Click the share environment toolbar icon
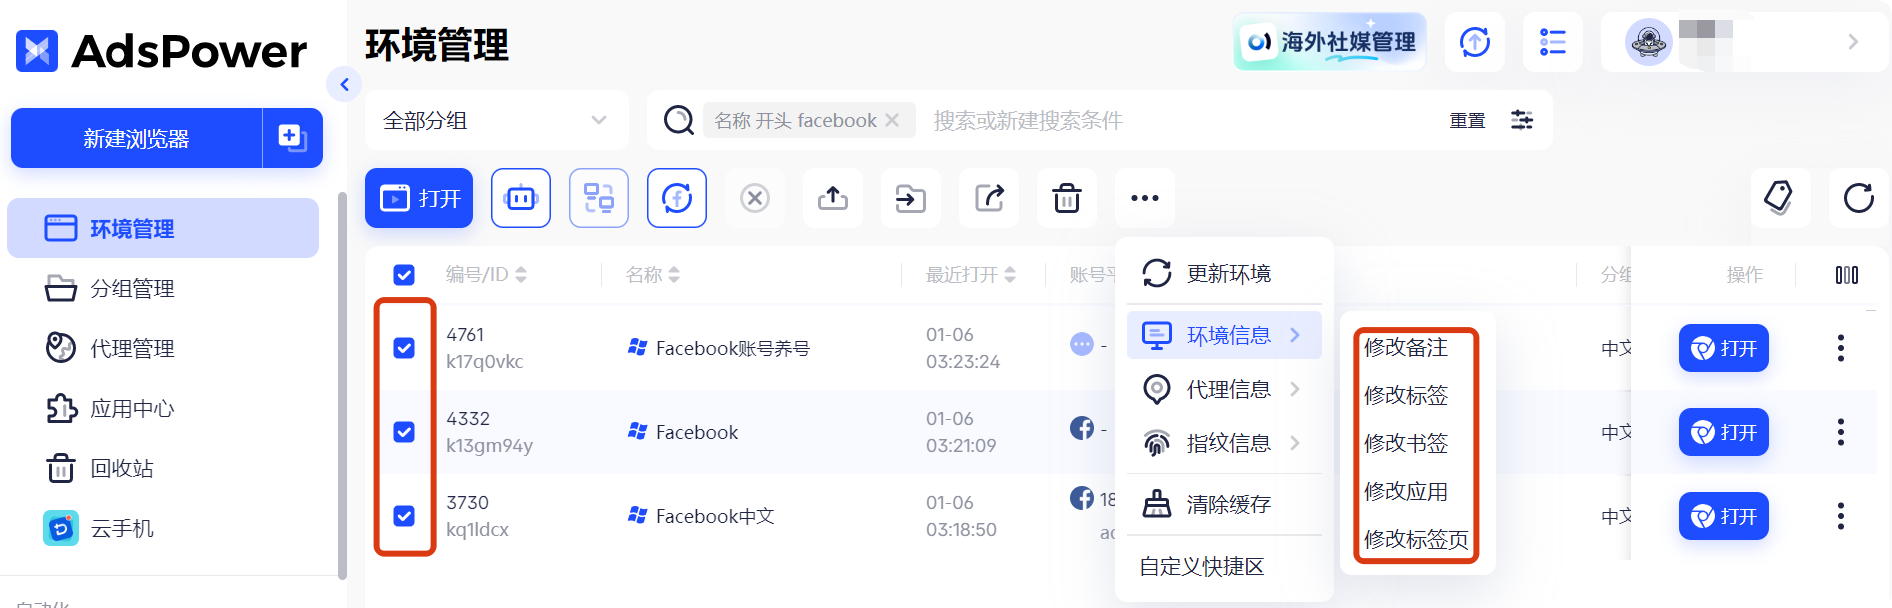This screenshot has height=608, width=1892. tap(989, 198)
